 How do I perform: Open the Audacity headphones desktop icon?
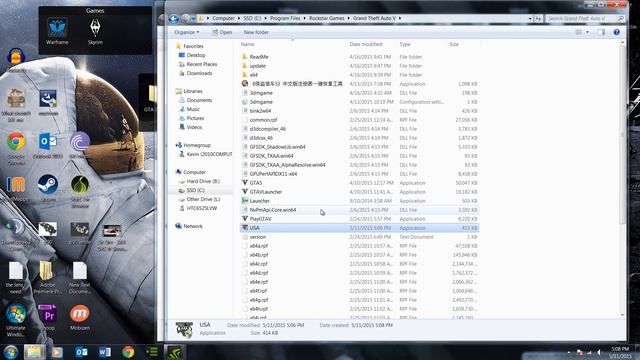coord(16,60)
